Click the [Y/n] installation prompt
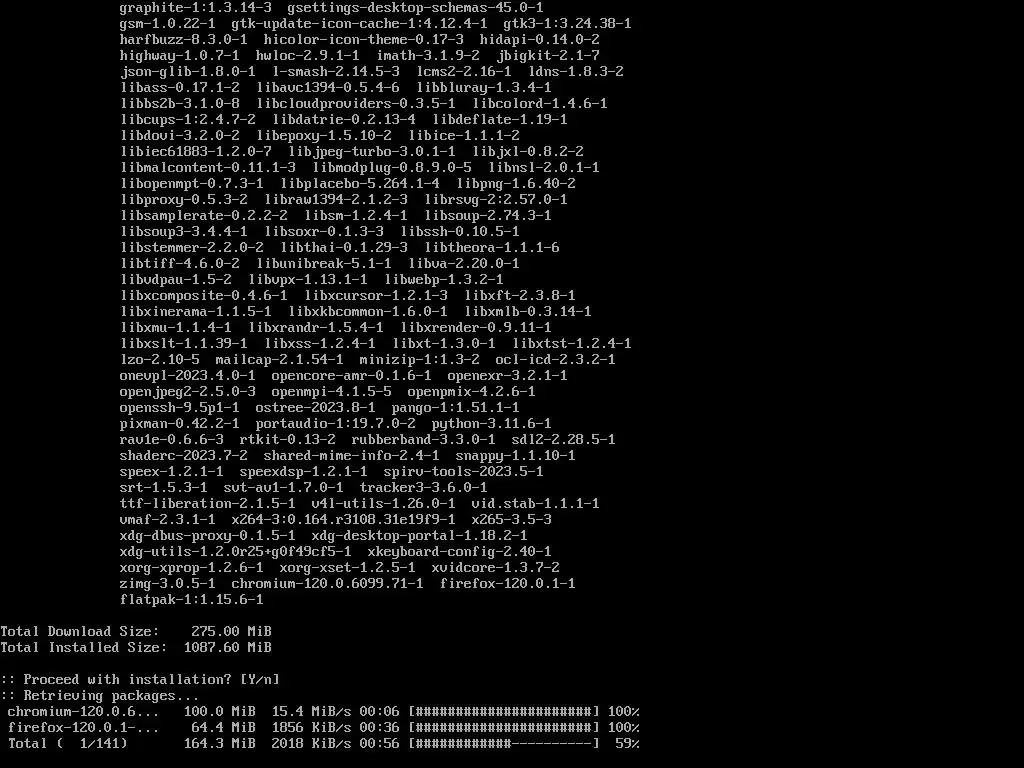1024x768 pixels. pyautogui.click(x=260, y=679)
